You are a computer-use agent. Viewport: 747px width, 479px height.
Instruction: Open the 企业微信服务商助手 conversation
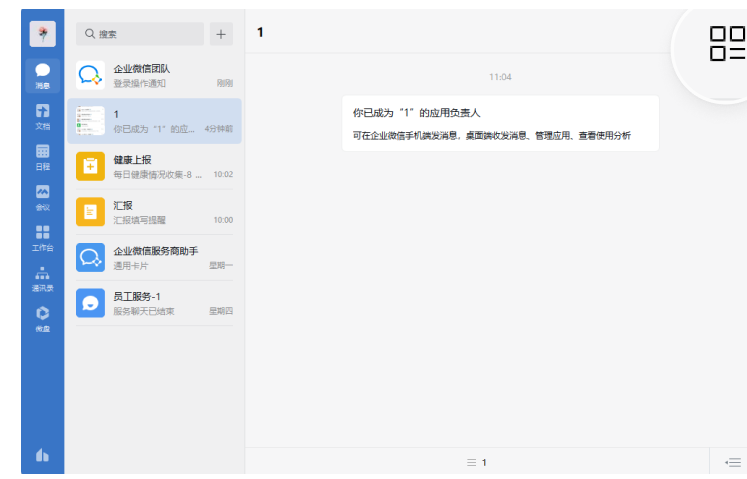coord(154,258)
